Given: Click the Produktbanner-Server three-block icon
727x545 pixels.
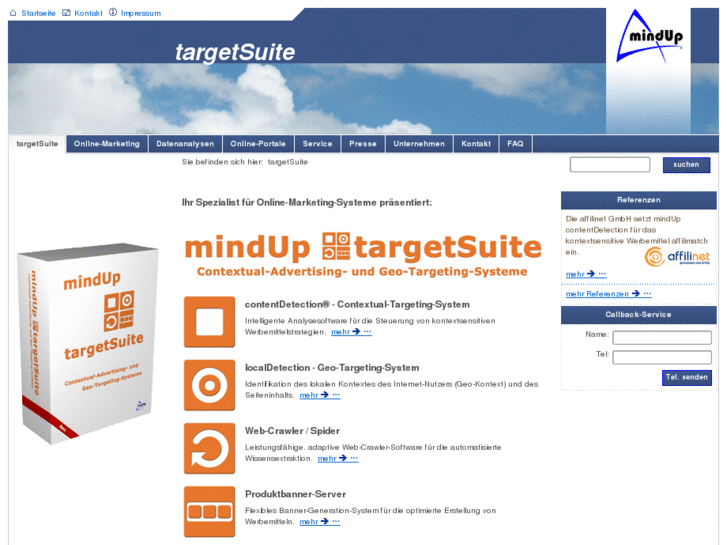Looking at the screenshot, I should [210, 512].
